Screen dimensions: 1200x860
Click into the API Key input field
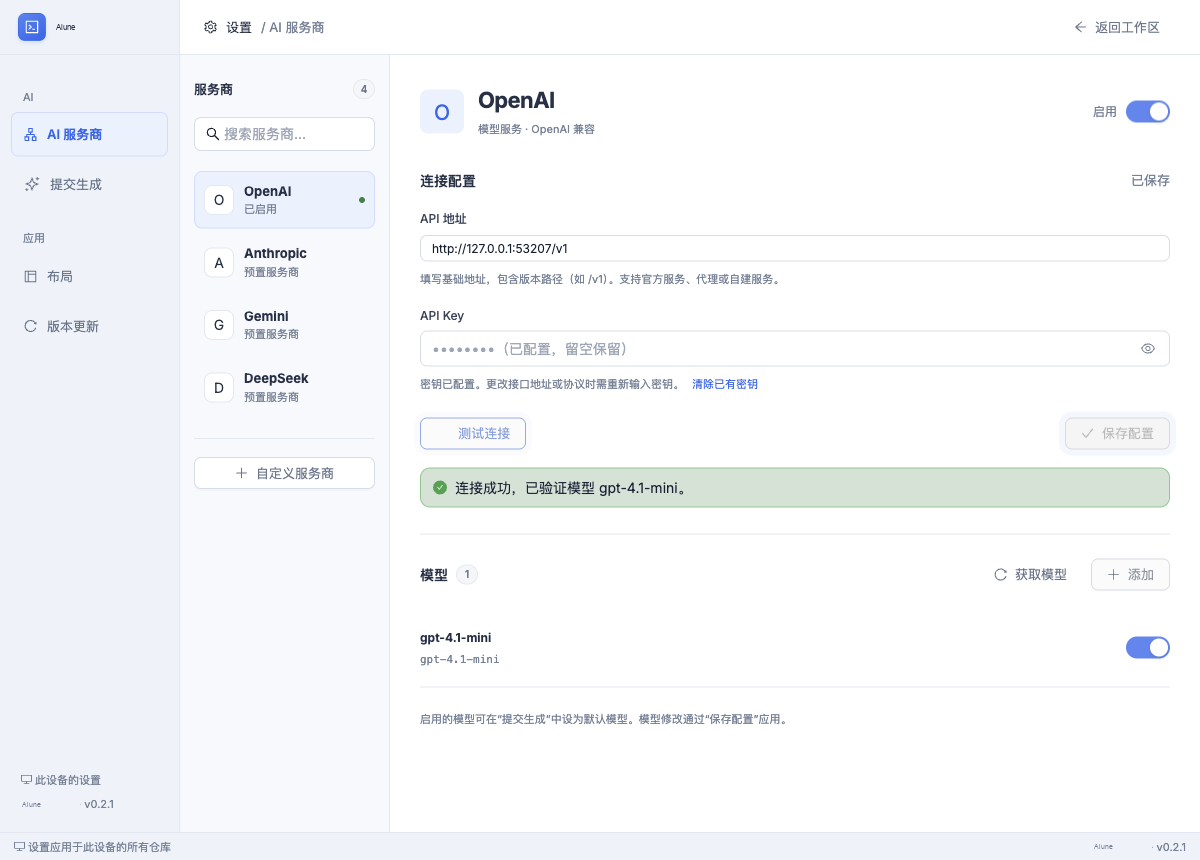click(x=795, y=349)
